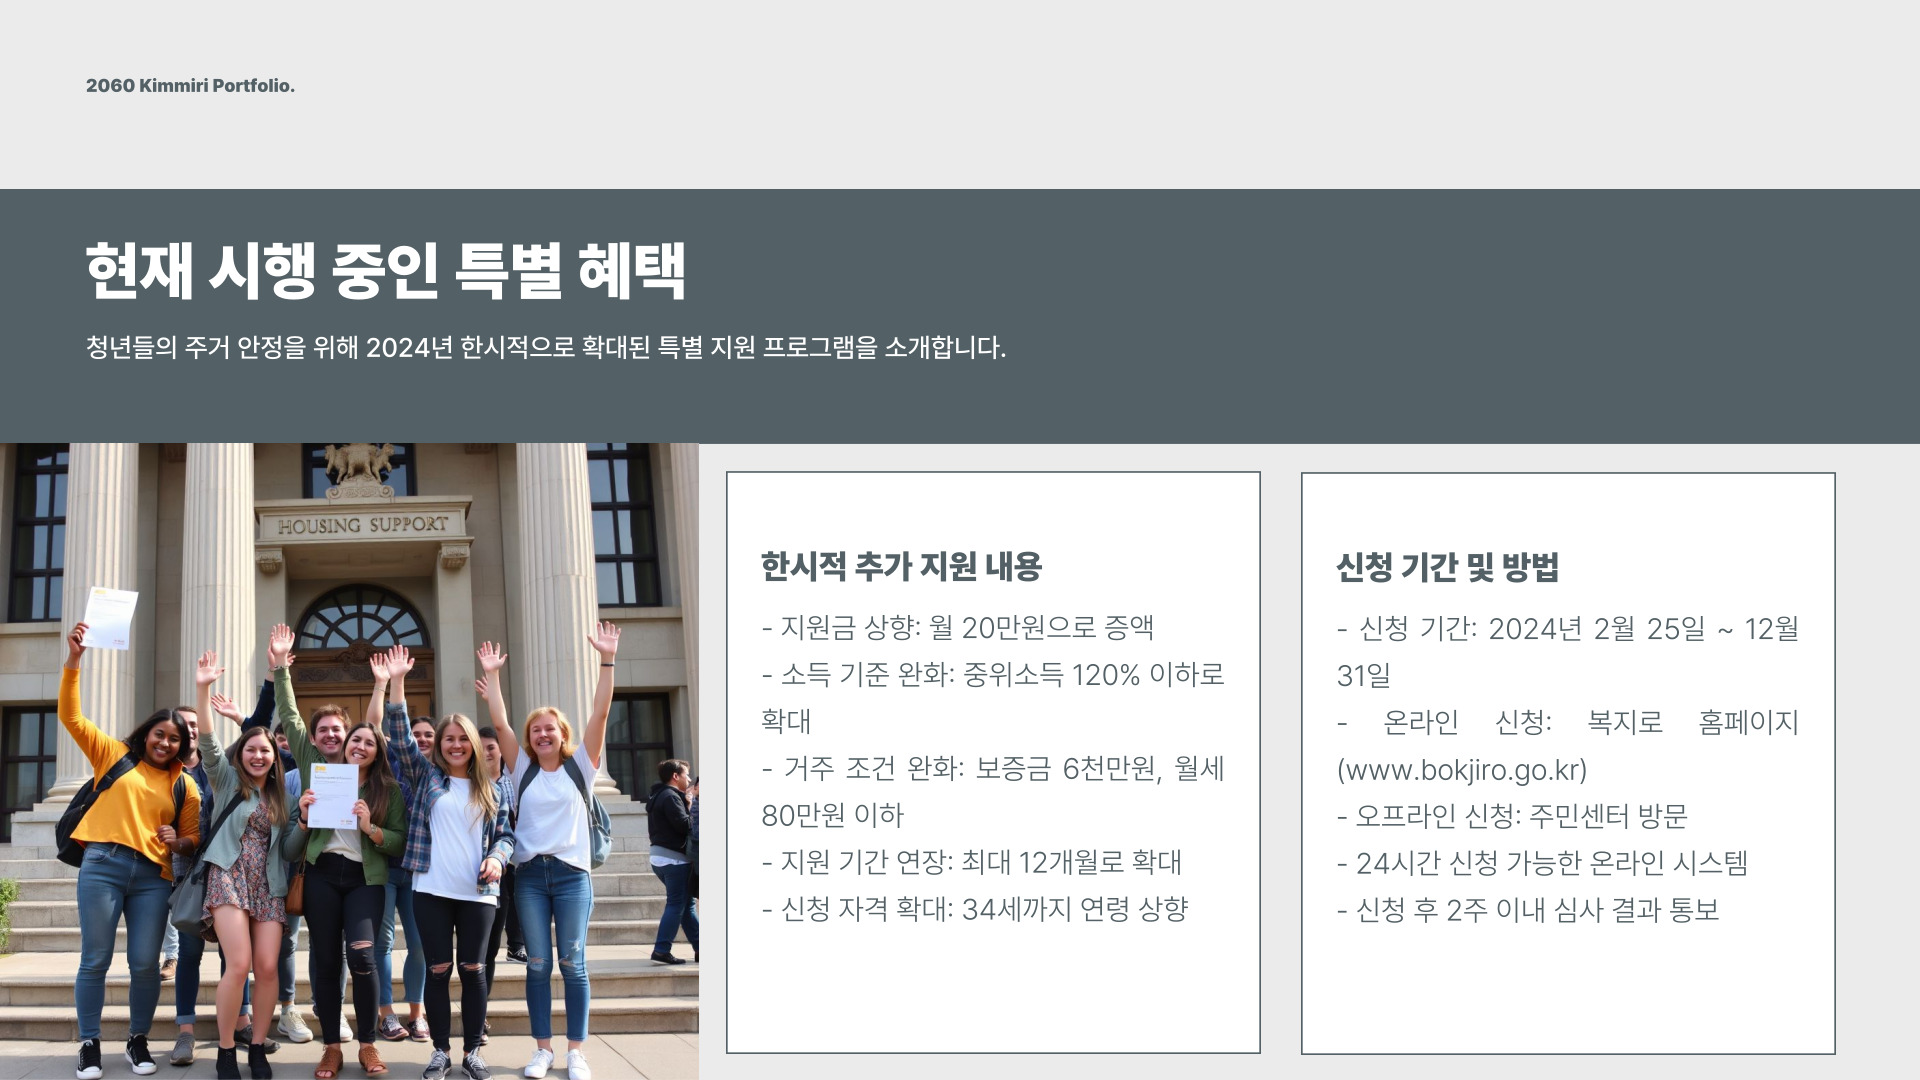
Task: Select the title 현재 시행 중인 특별 혜택
Action: [385, 271]
